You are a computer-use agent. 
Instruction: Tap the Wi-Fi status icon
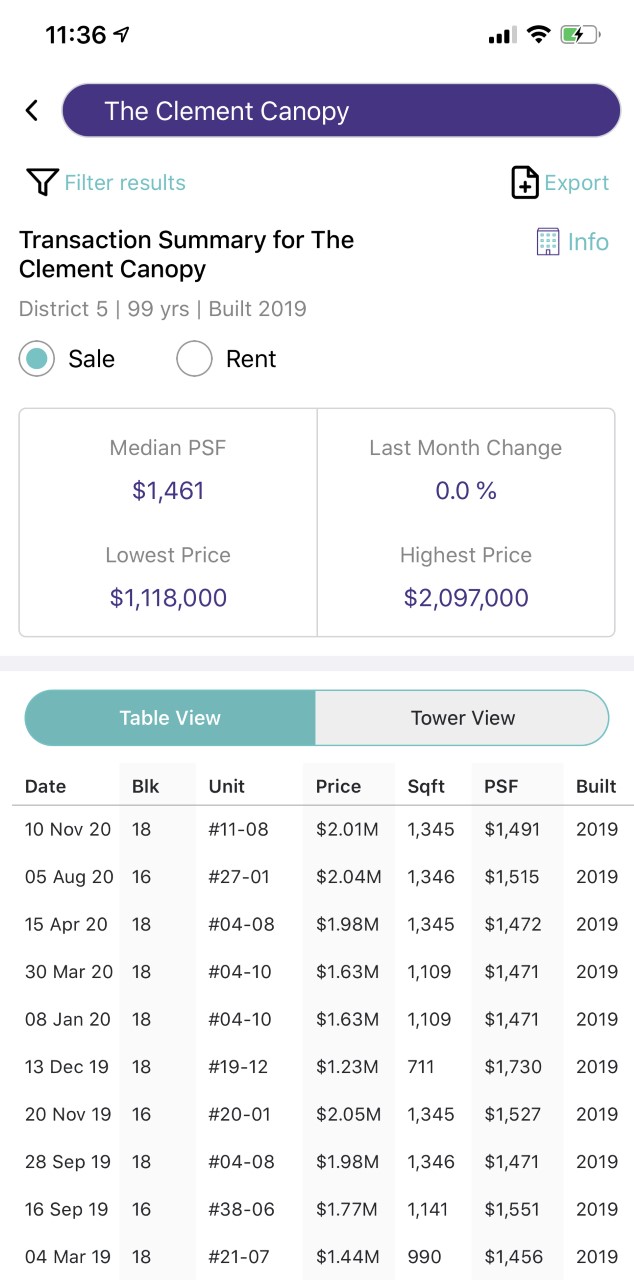(539, 35)
